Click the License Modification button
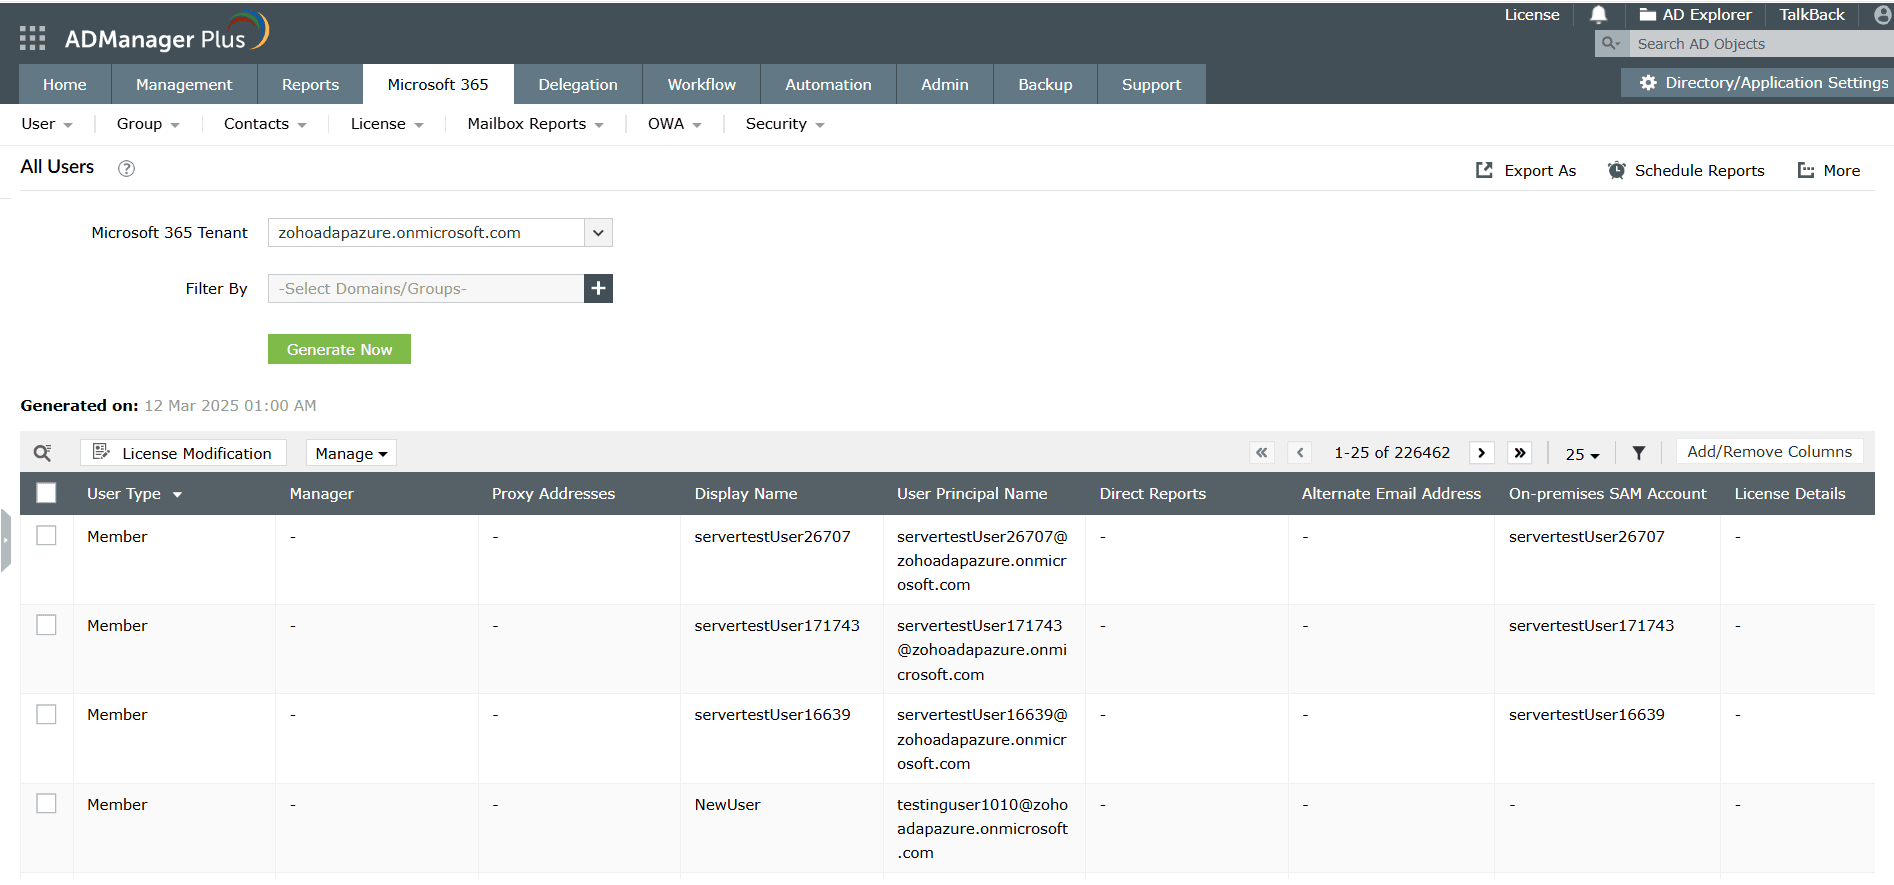The width and height of the screenshot is (1894, 885). pos(183,453)
